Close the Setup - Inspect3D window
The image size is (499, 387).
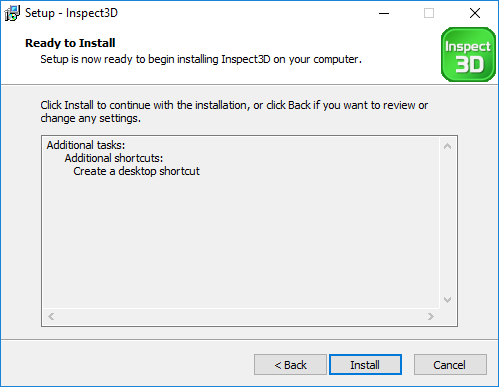475,13
